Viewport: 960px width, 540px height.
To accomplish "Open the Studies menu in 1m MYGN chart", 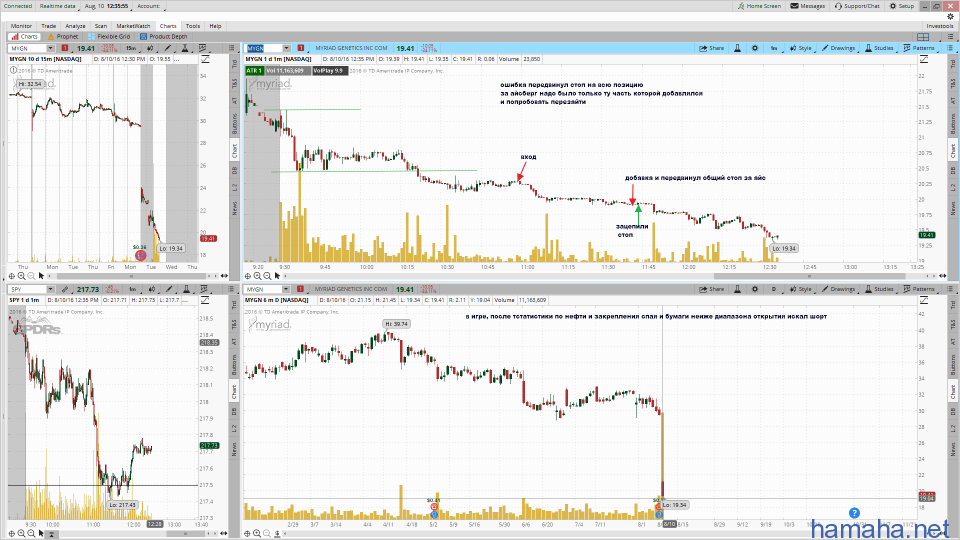I will click(879, 48).
